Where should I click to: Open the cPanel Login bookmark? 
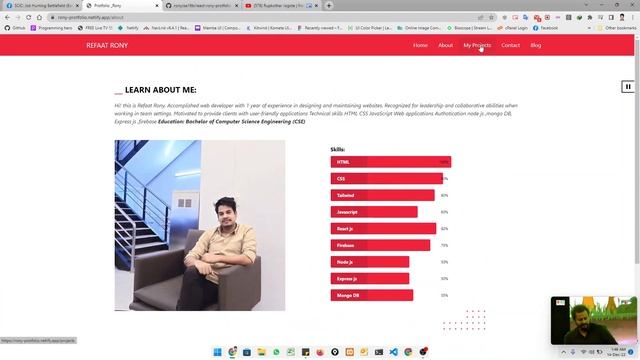(512, 28)
